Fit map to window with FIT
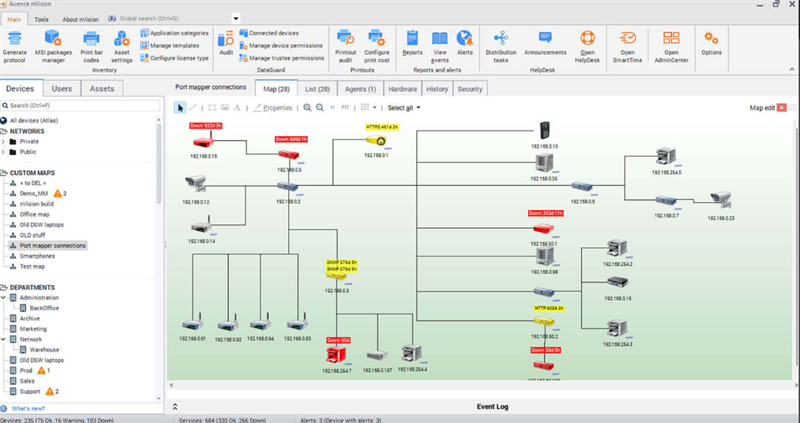This screenshot has width=800, height=423. pyautogui.click(x=345, y=108)
